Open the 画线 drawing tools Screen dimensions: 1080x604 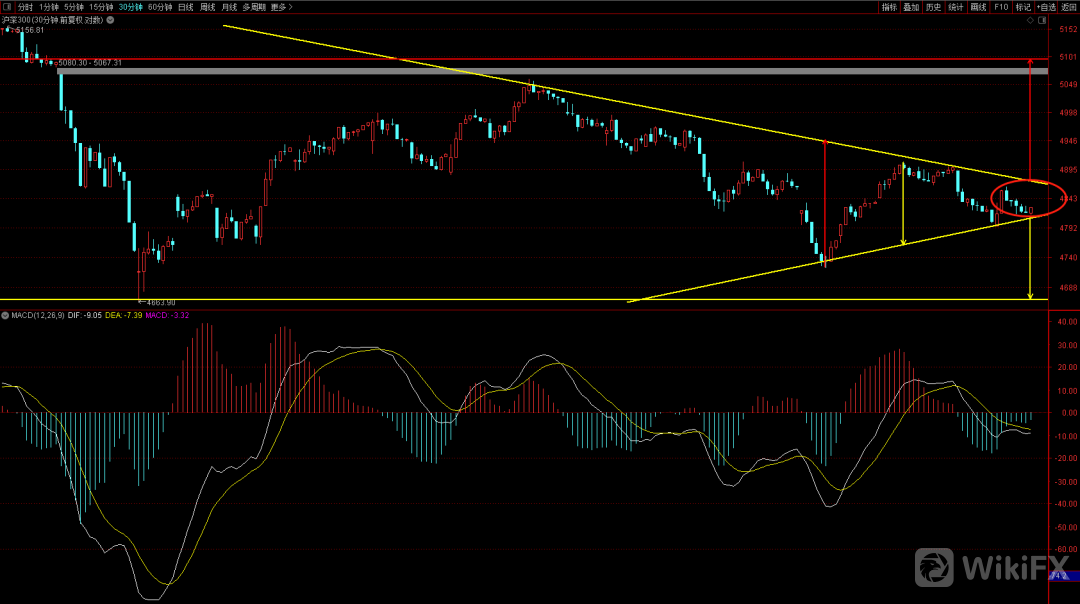(978, 7)
